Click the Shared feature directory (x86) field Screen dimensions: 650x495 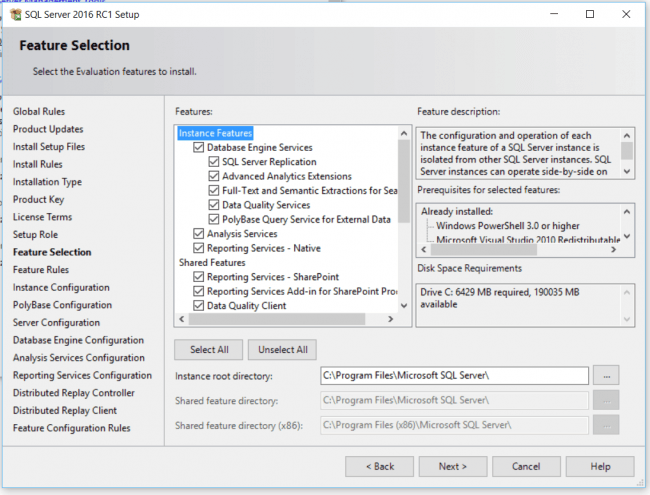click(x=454, y=425)
